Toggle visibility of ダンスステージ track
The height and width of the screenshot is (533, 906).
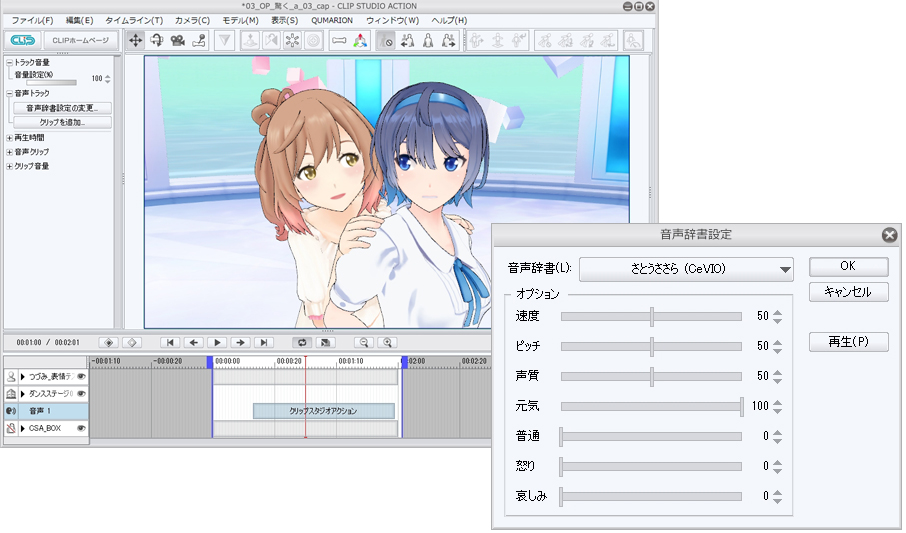[x=81, y=394]
